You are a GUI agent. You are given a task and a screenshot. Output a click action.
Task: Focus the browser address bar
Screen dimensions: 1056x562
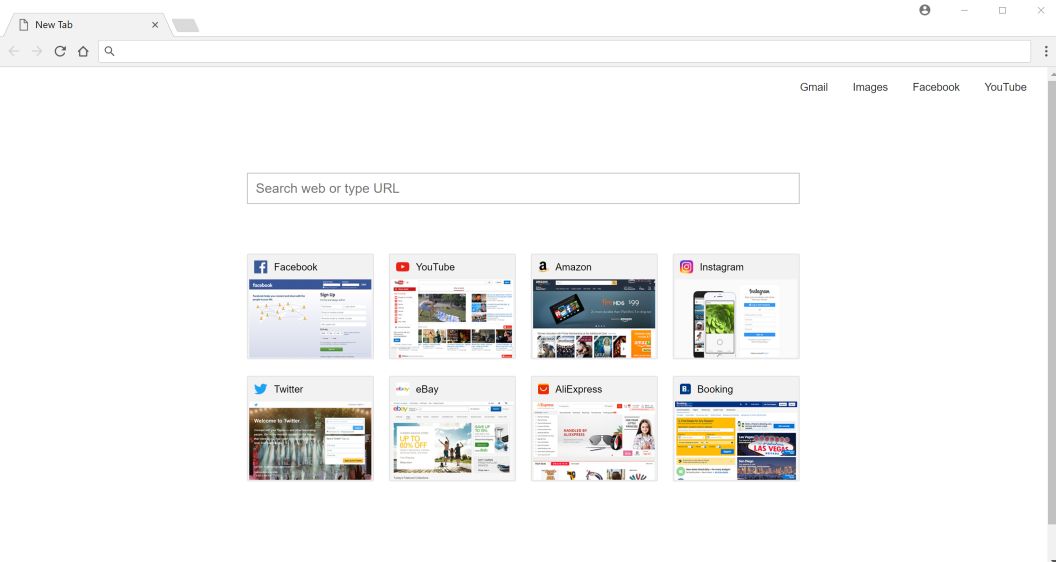pyautogui.click(x=564, y=51)
